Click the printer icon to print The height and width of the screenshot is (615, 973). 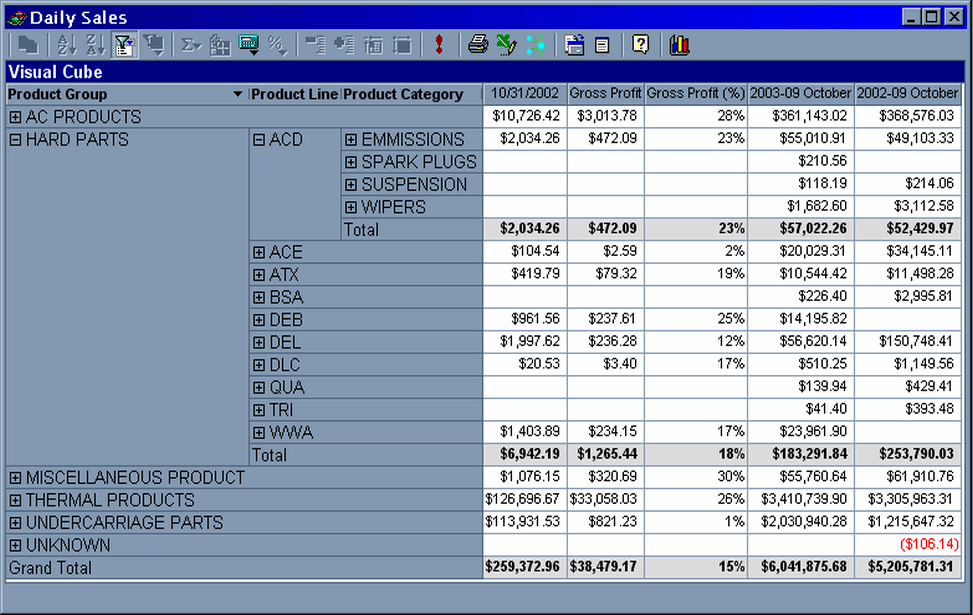[x=479, y=44]
